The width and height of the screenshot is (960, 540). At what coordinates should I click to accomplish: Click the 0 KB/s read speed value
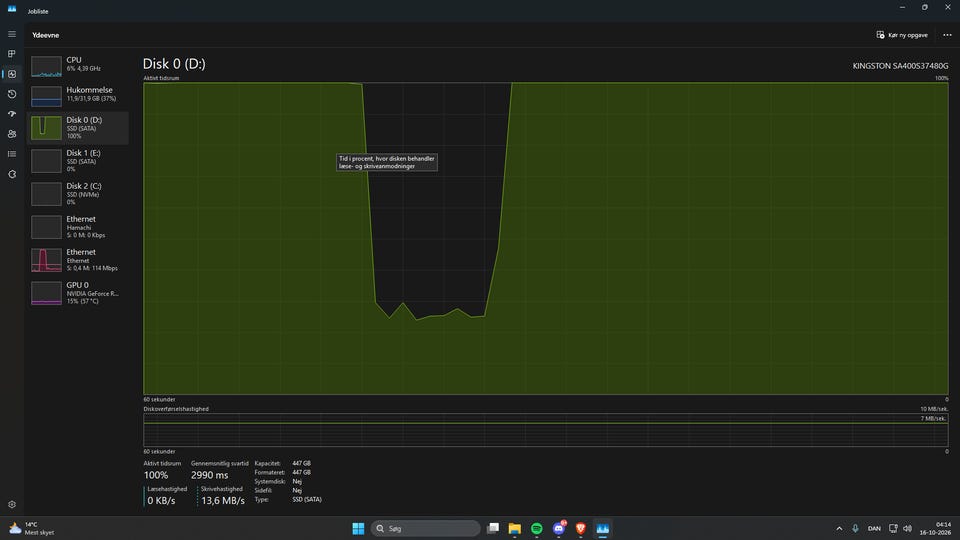click(161, 500)
